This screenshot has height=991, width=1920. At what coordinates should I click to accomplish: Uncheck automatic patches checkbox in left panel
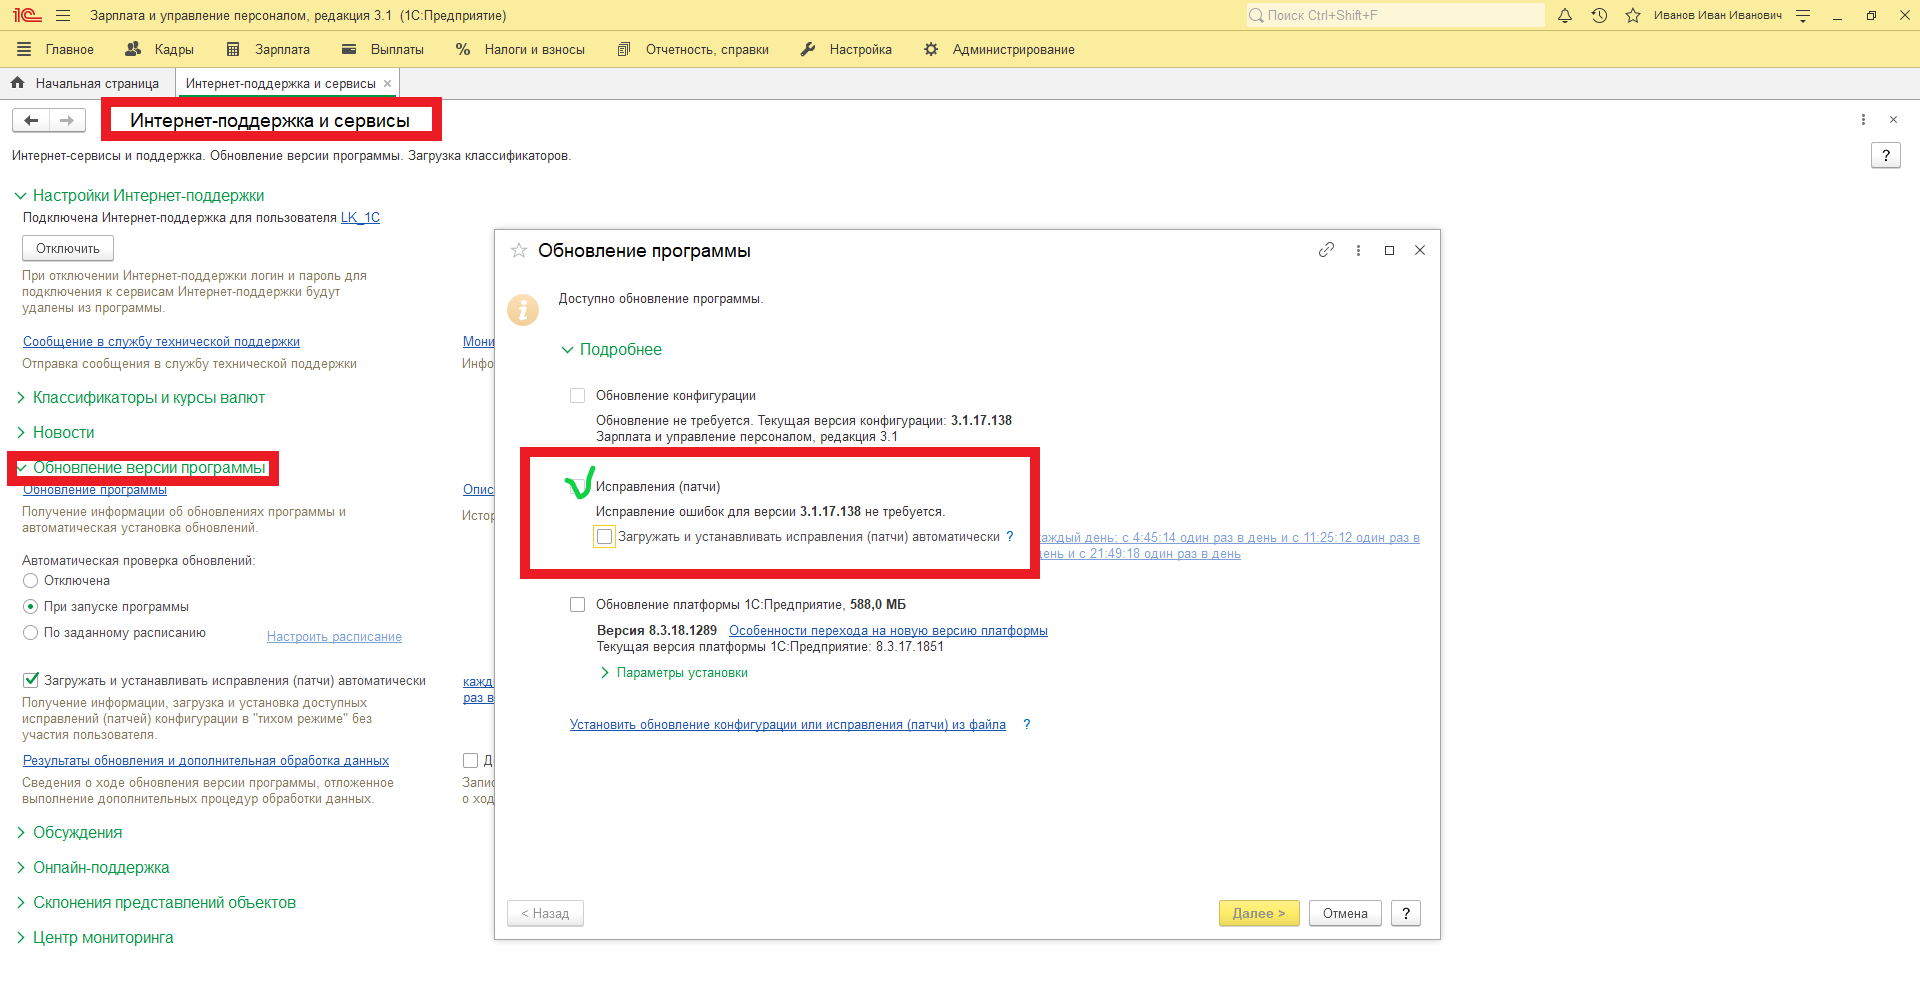[31, 680]
